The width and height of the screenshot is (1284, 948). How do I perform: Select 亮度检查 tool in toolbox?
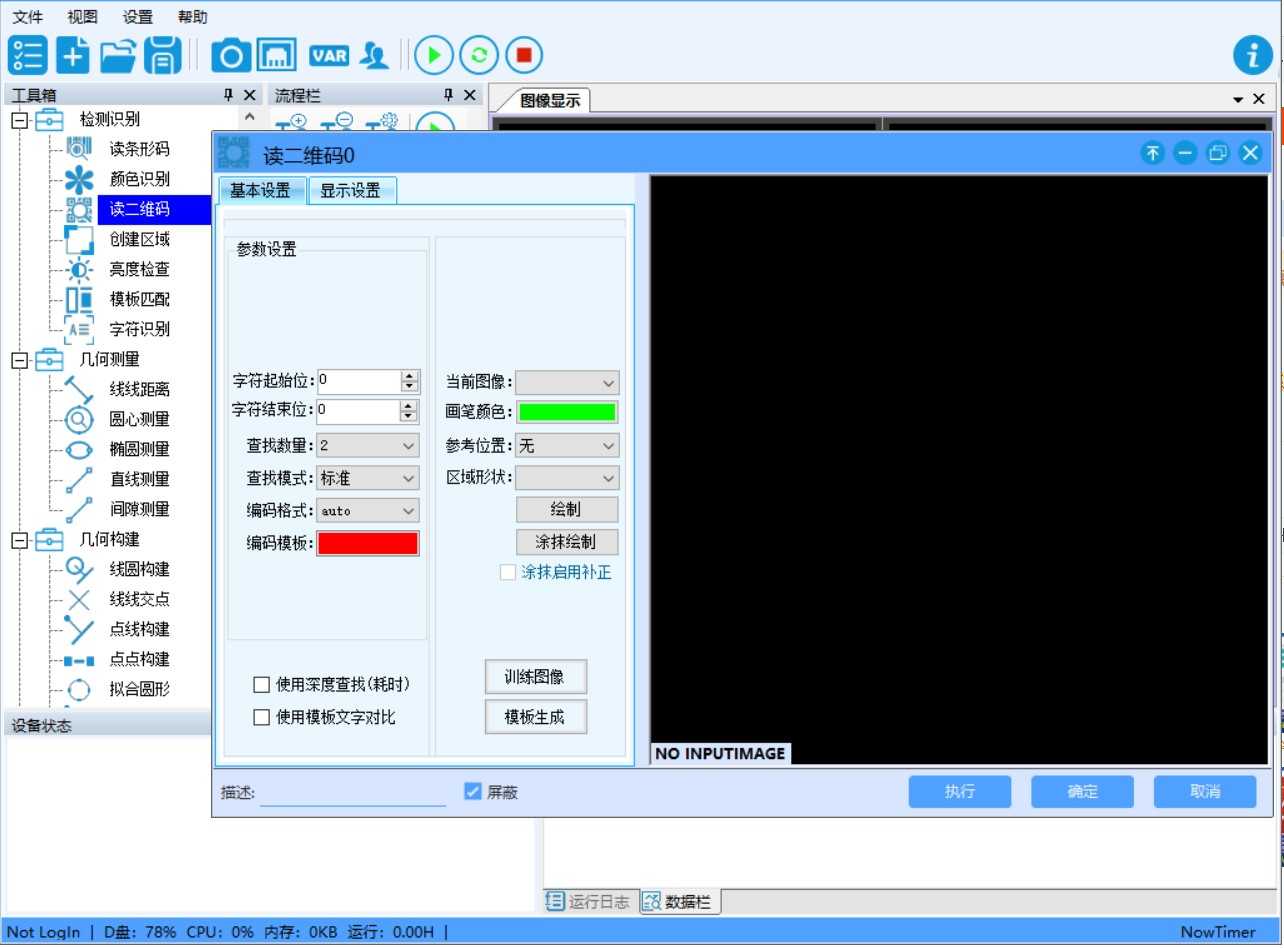click(x=139, y=269)
